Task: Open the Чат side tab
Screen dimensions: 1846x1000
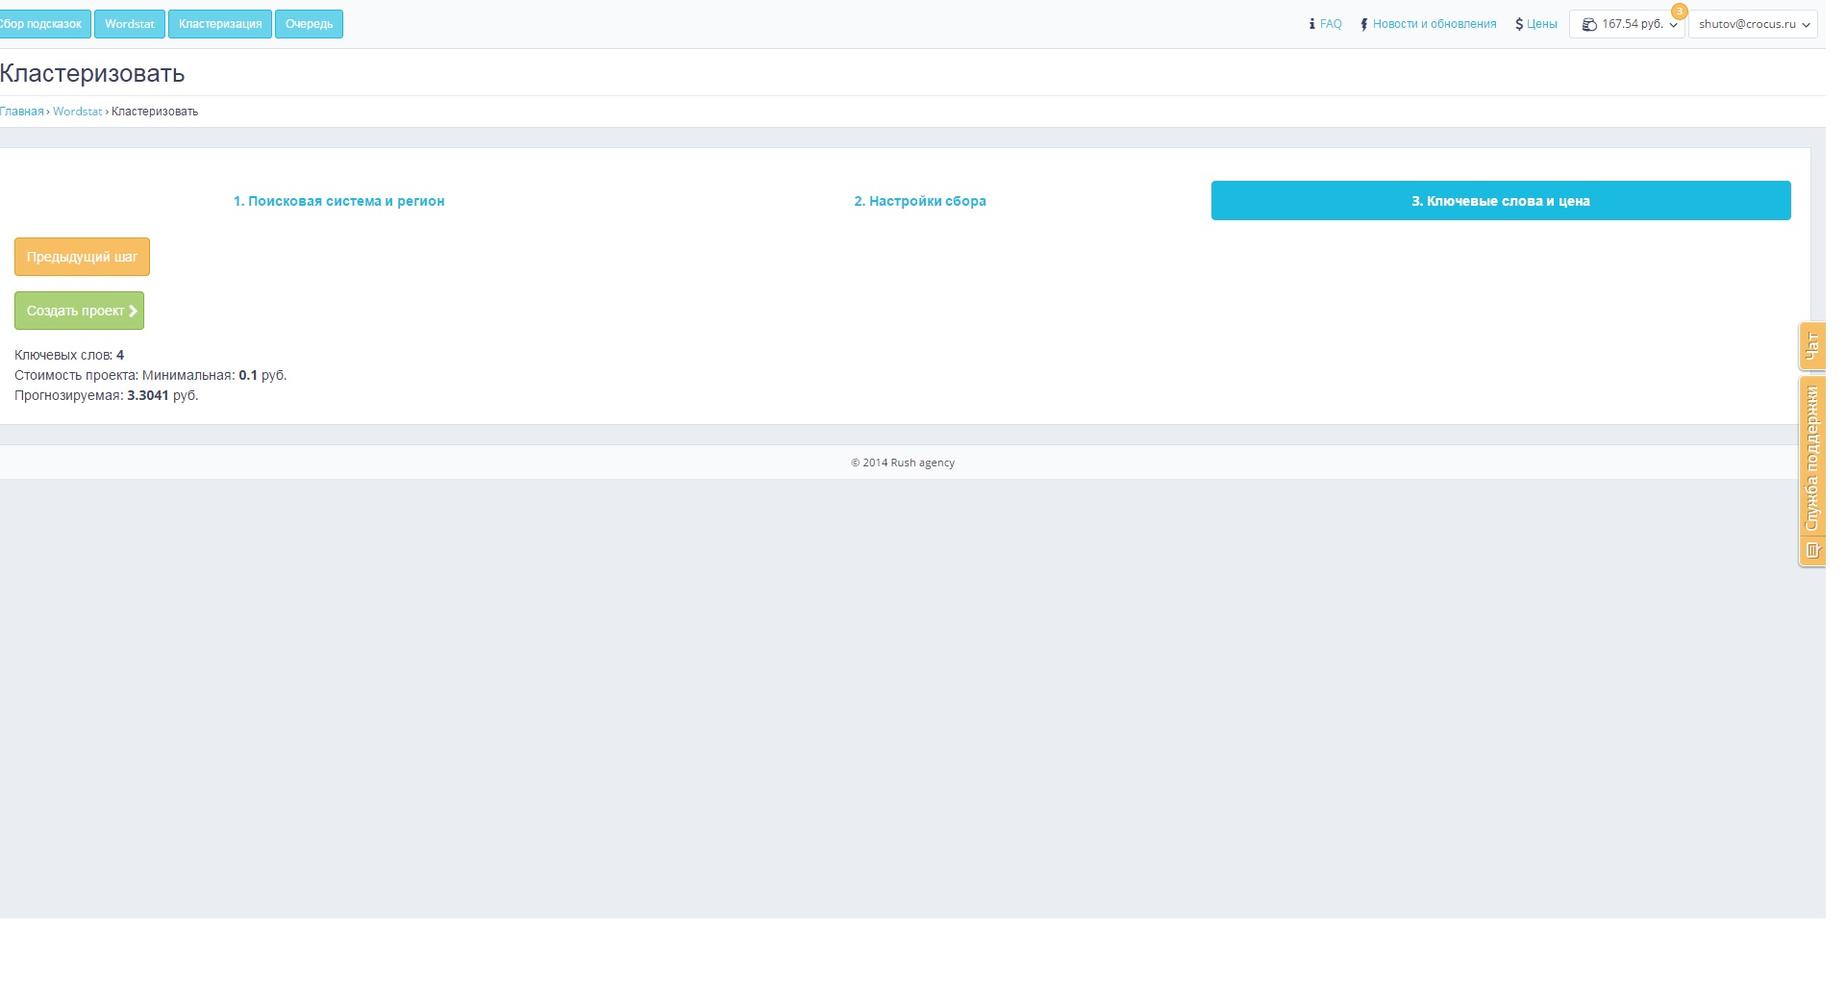Action: [1812, 347]
